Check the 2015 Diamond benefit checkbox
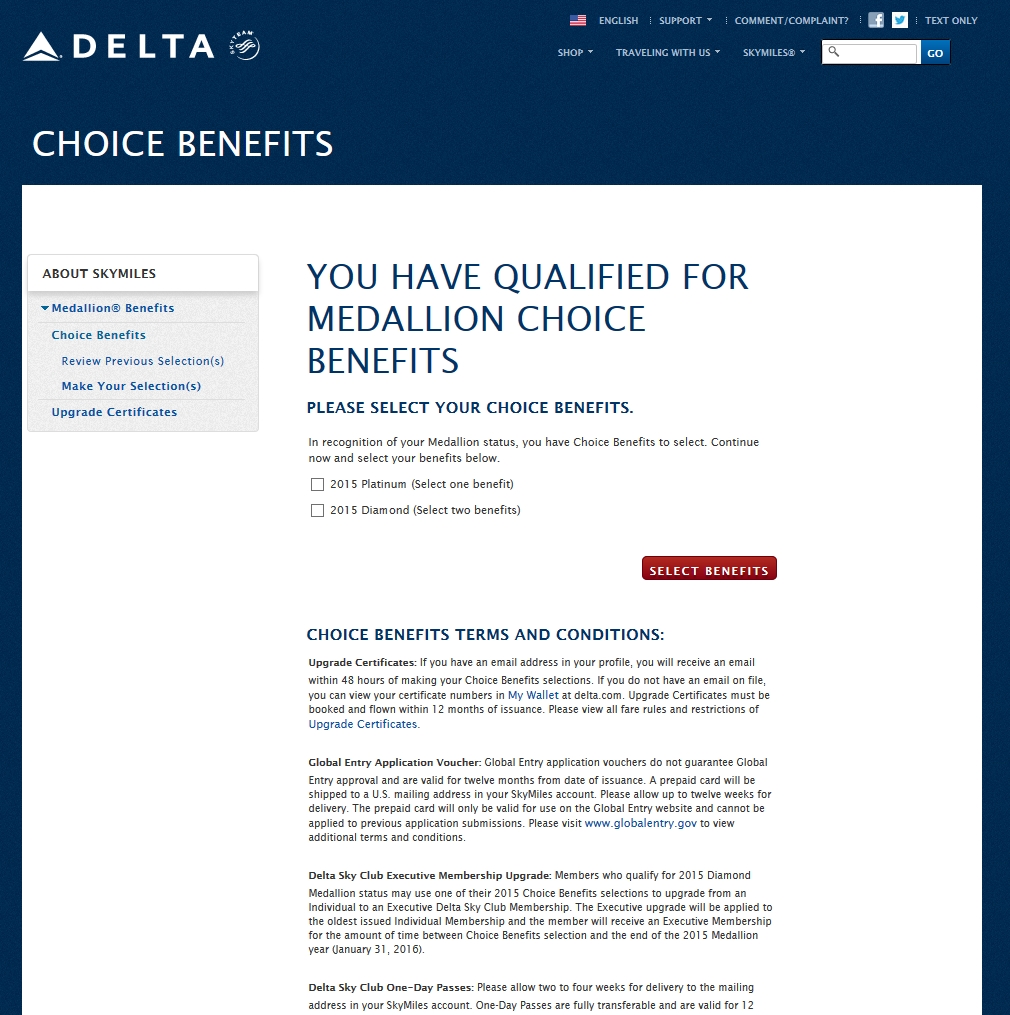Viewport: 1010px width, 1015px height. click(x=317, y=510)
